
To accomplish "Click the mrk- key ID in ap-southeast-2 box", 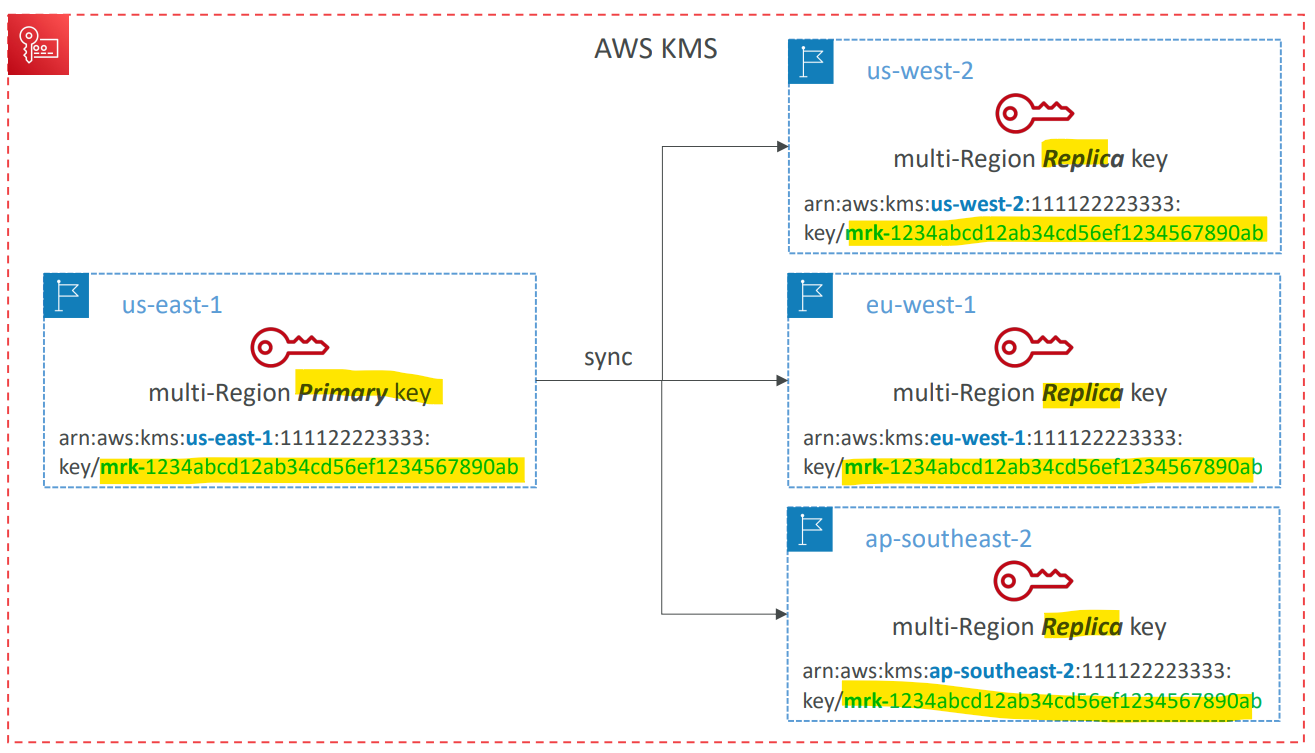I will point(1054,701).
